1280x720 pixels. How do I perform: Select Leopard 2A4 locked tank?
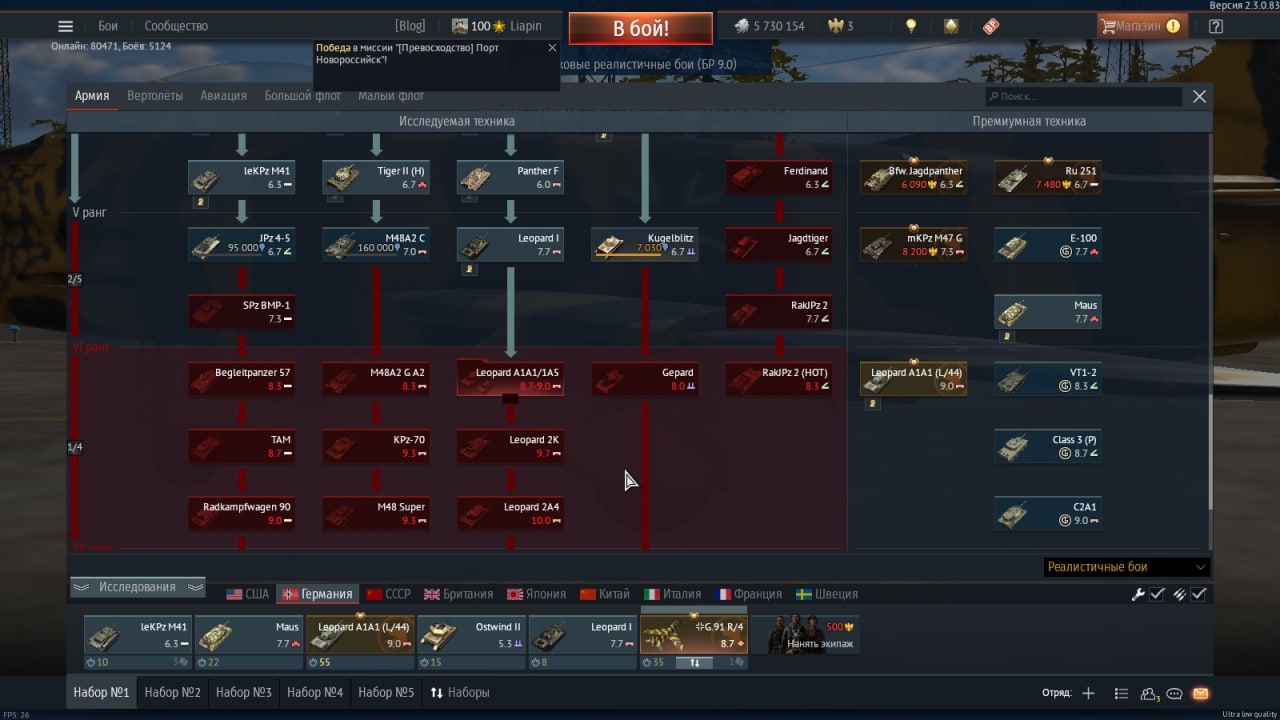[x=511, y=513]
